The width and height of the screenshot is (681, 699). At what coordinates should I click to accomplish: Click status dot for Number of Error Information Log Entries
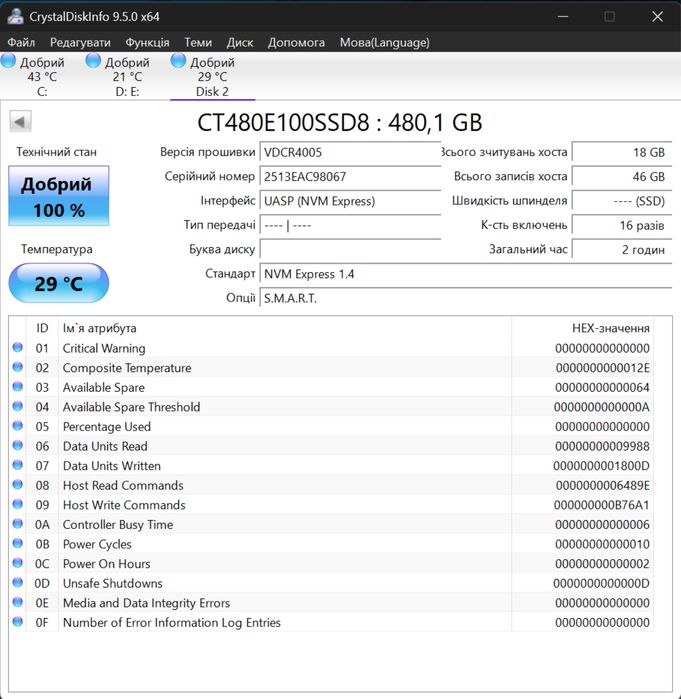click(x=18, y=622)
